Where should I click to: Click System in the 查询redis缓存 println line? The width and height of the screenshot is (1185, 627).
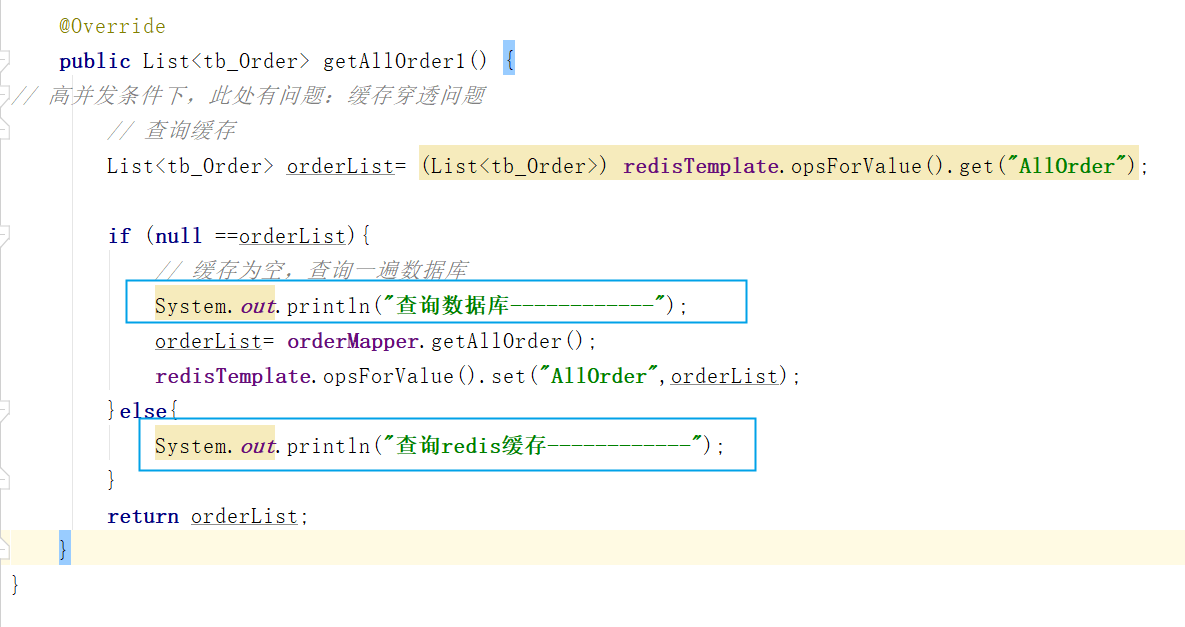[190, 446]
